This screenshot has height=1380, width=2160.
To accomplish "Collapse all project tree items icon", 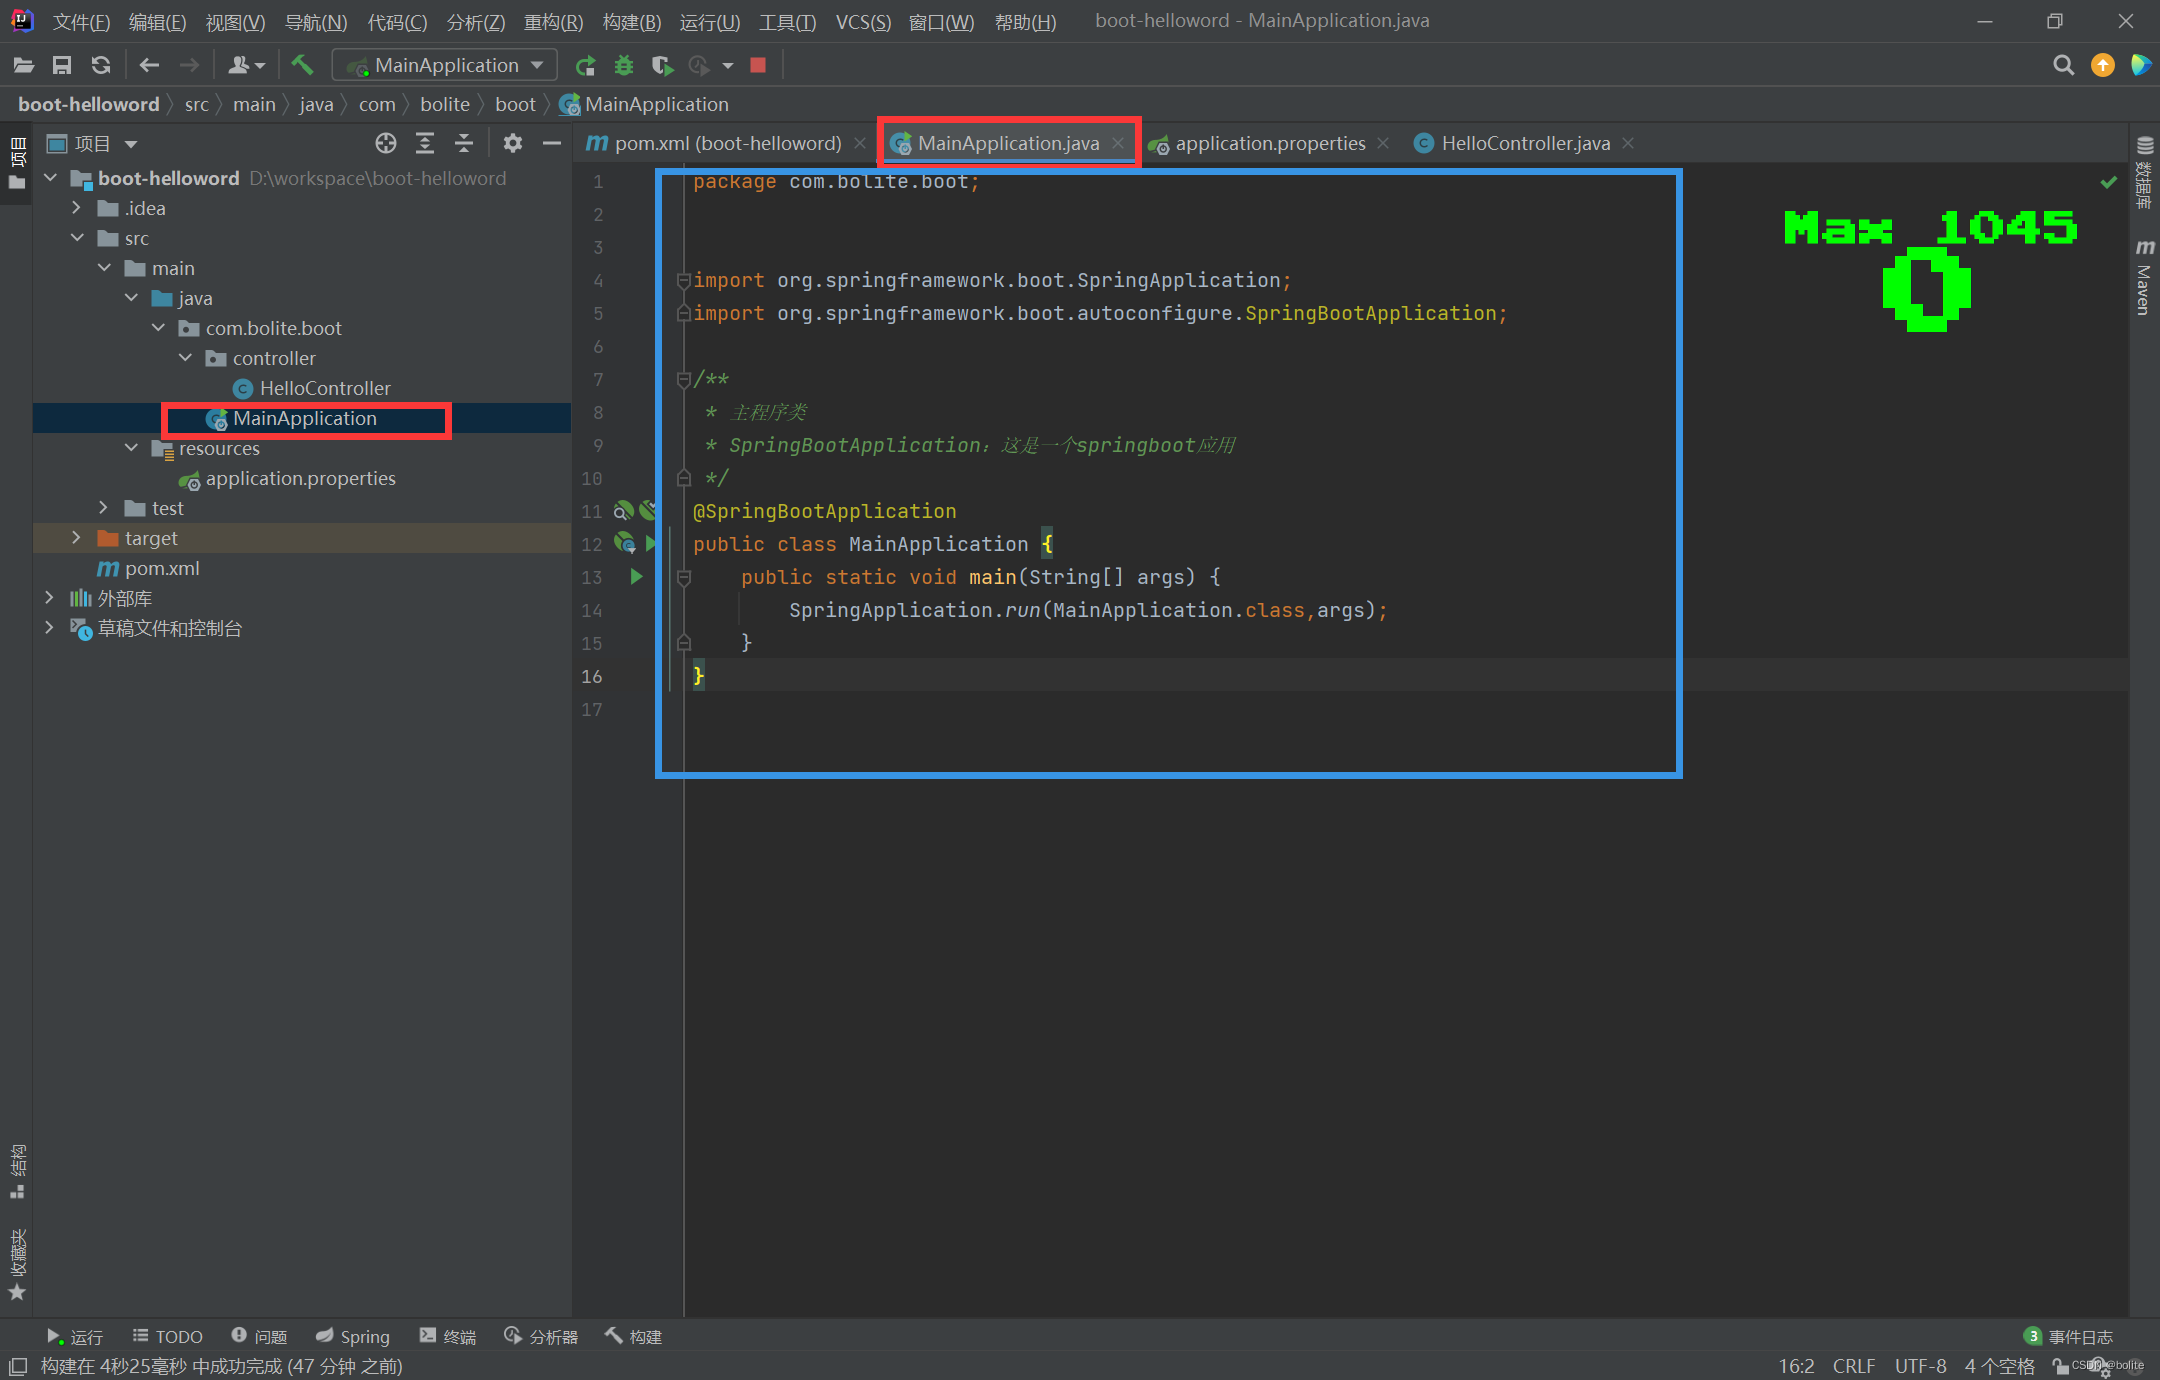I will (x=464, y=144).
